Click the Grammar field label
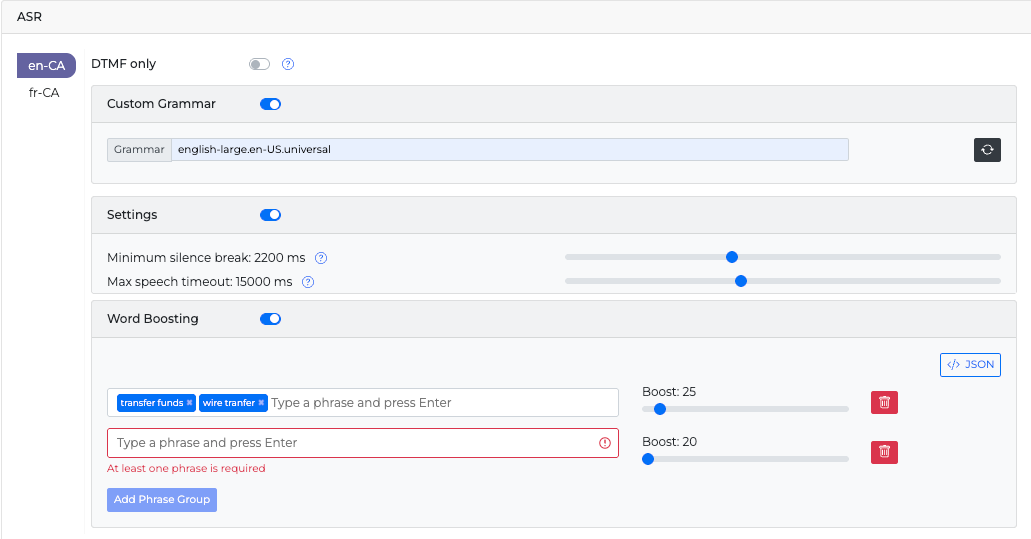The height and width of the screenshot is (539, 1031). (139, 150)
